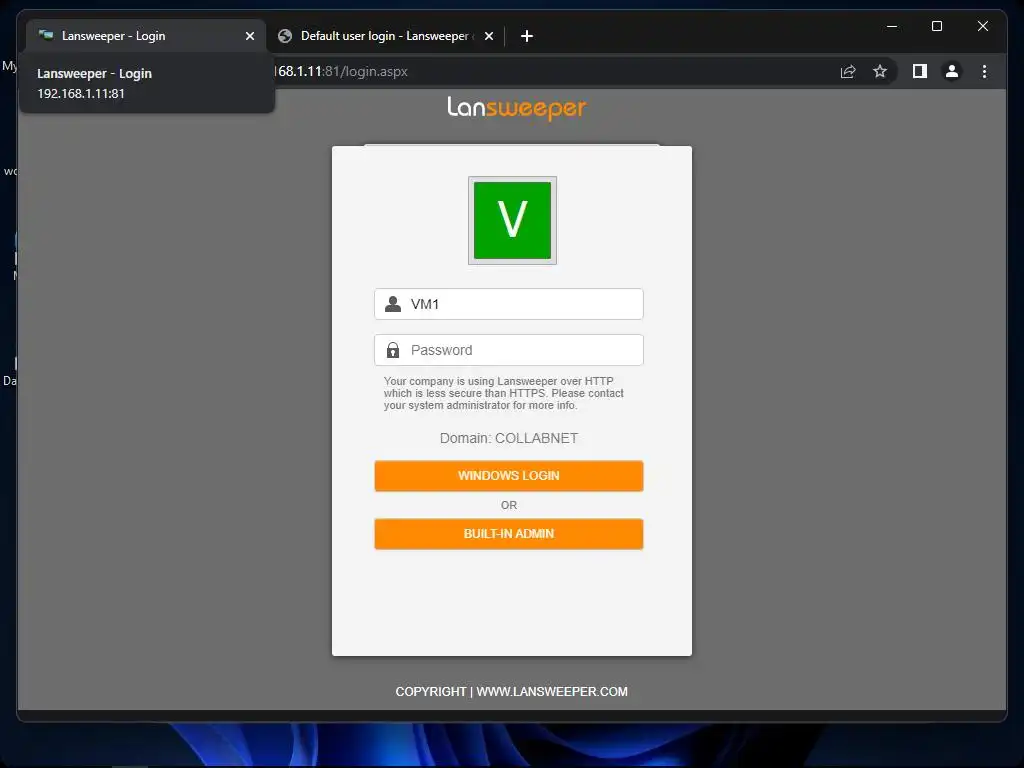This screenshot has width=1024, height=768.
Task: Select the Lansweeper - Login tab
Action: (x=145, y=36)
